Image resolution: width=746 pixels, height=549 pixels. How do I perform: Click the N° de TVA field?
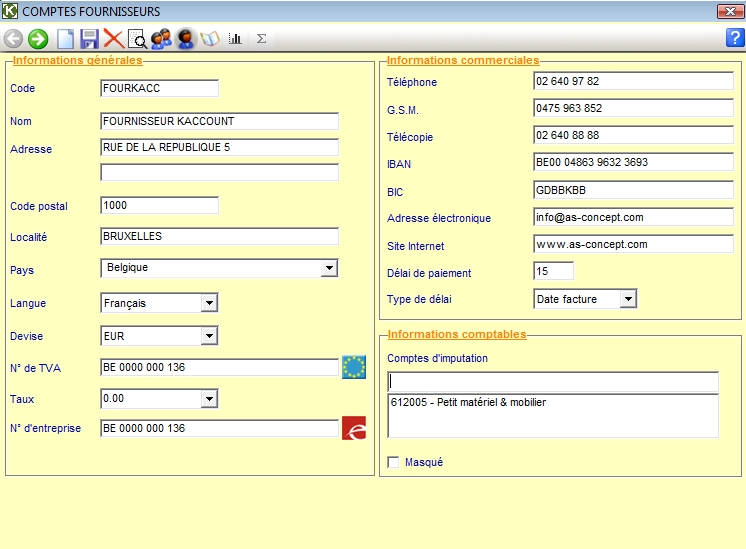pyautogui.click(x=219, y=367)
